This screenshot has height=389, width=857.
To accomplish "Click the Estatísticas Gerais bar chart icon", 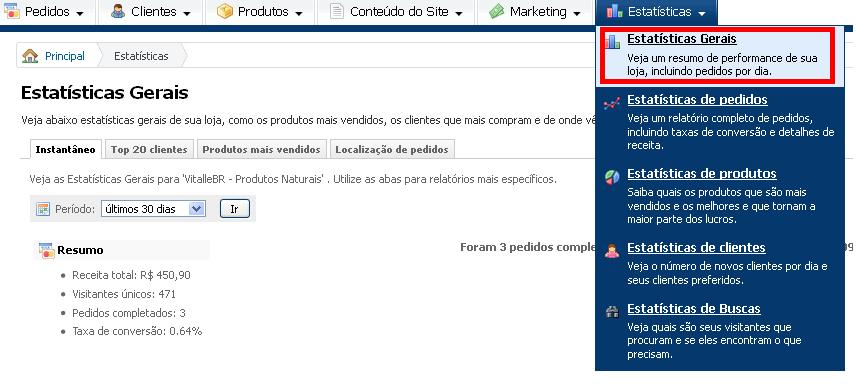I will coord(612,42).
